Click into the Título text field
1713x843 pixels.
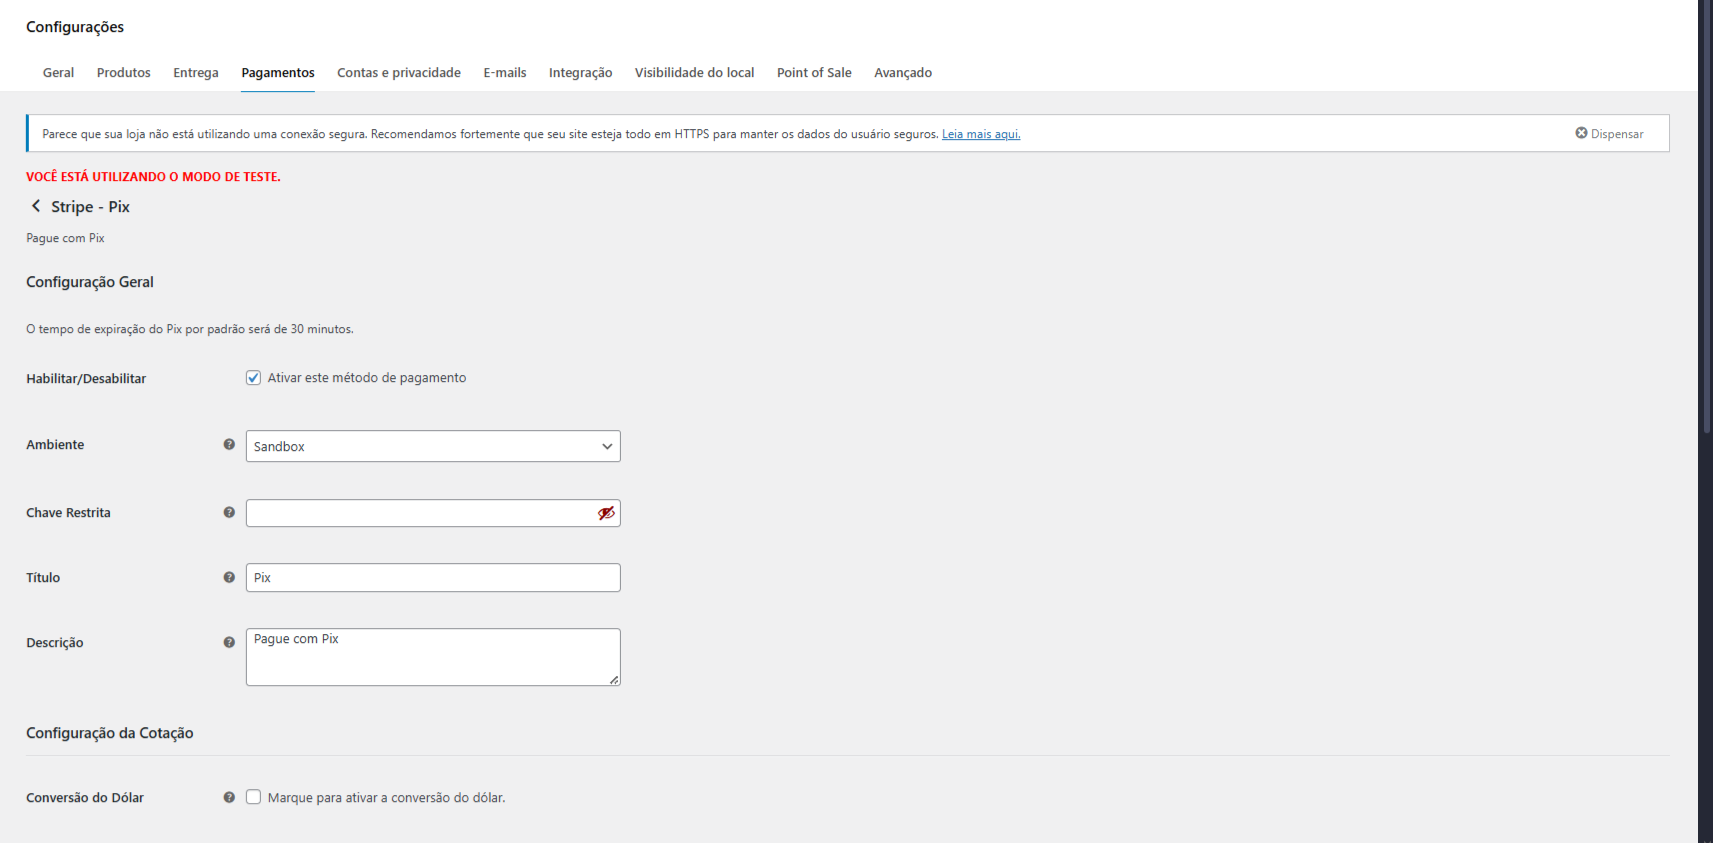point(432,578)
